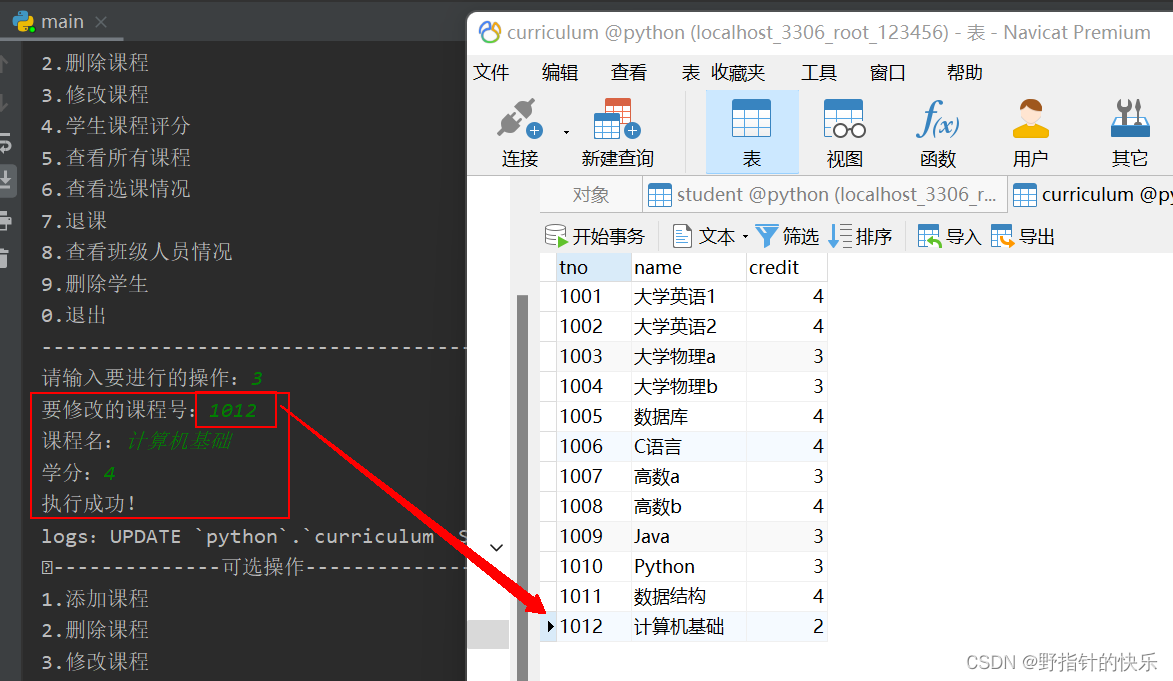Image resolution: width=1173 pixels, height=681 pixels.
Task: Switch to the curriculum @python tab
Action: (x=1091, y=195)
